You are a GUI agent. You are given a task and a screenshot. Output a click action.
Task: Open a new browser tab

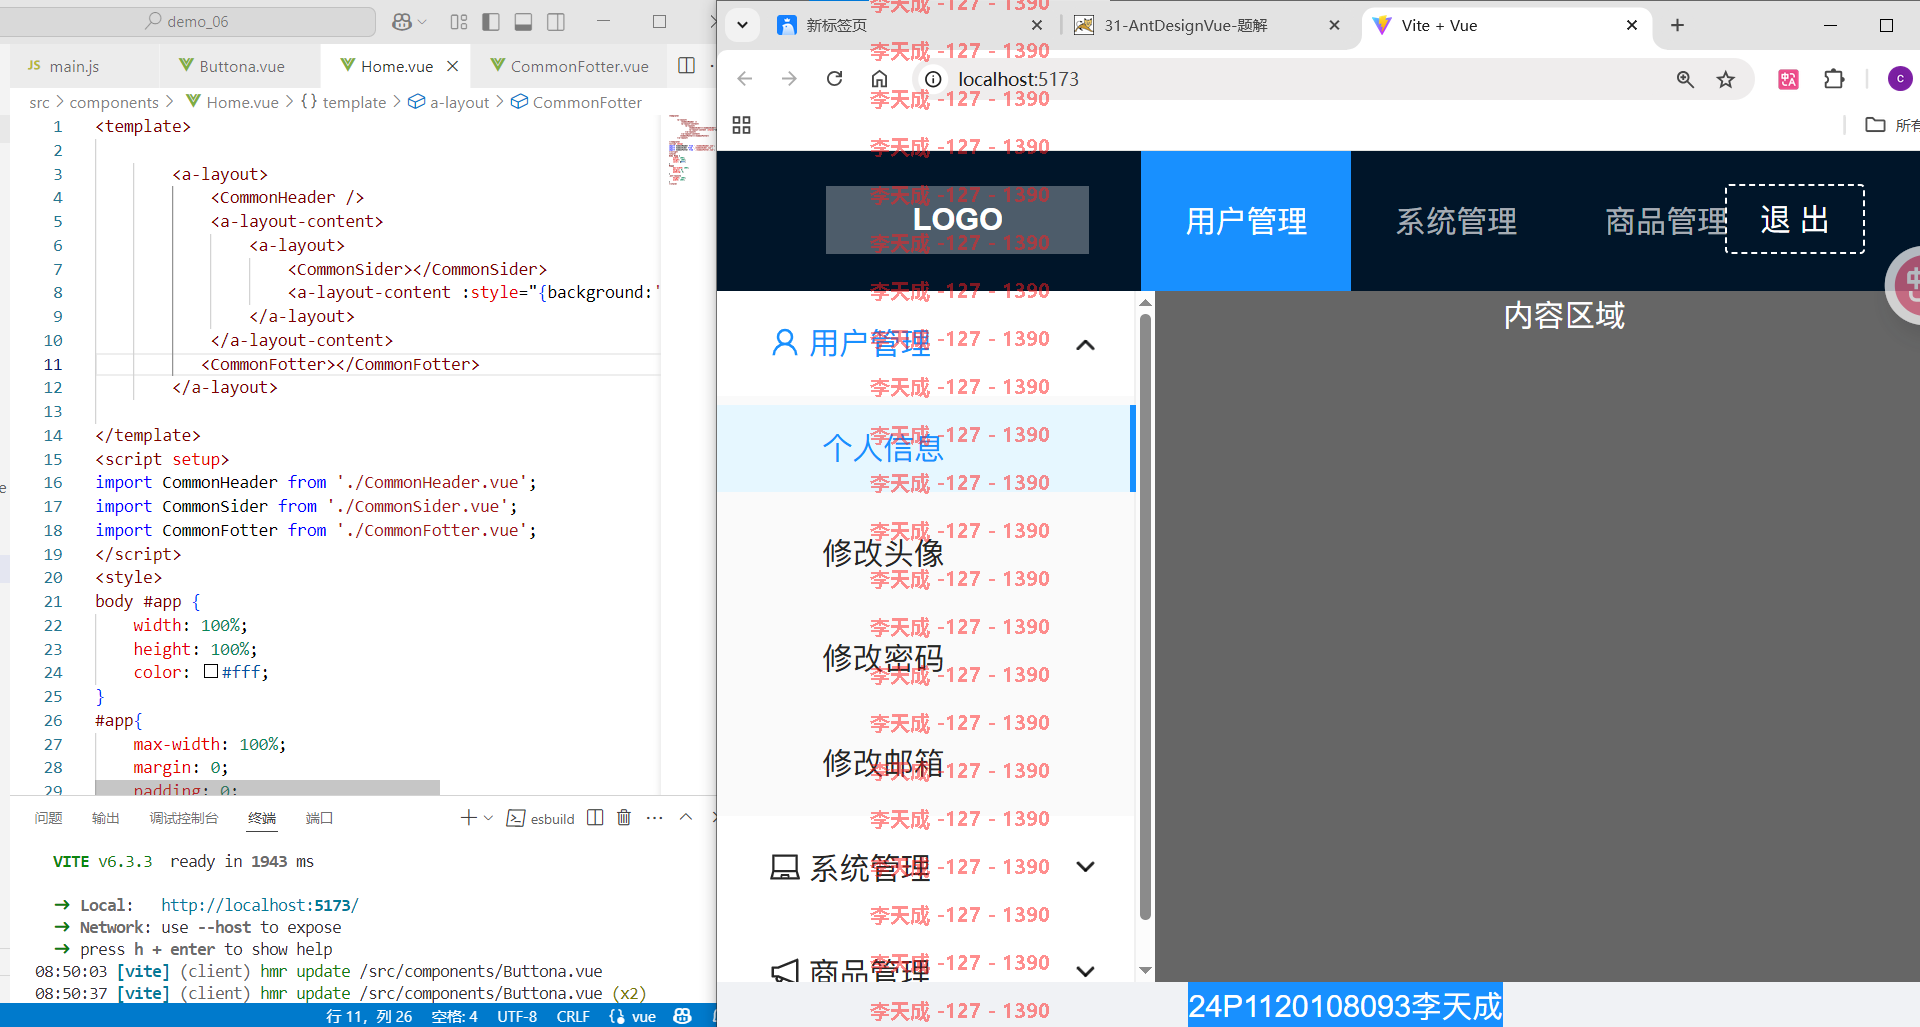click(1678, 25)
